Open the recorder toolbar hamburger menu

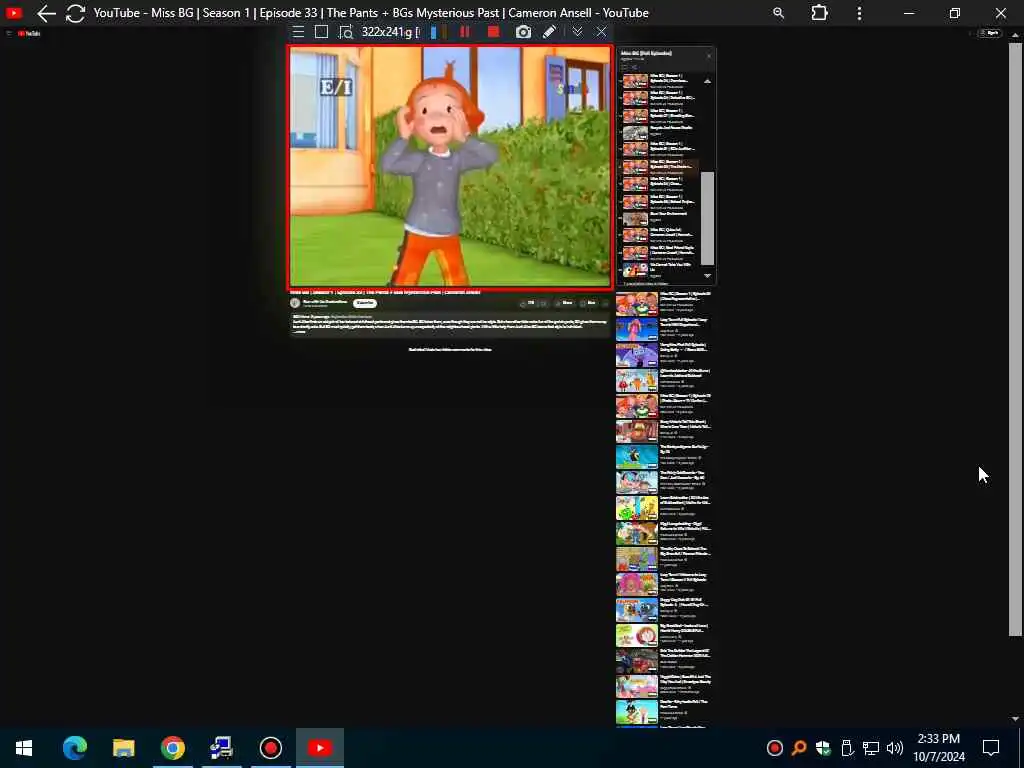coord(298,32)
